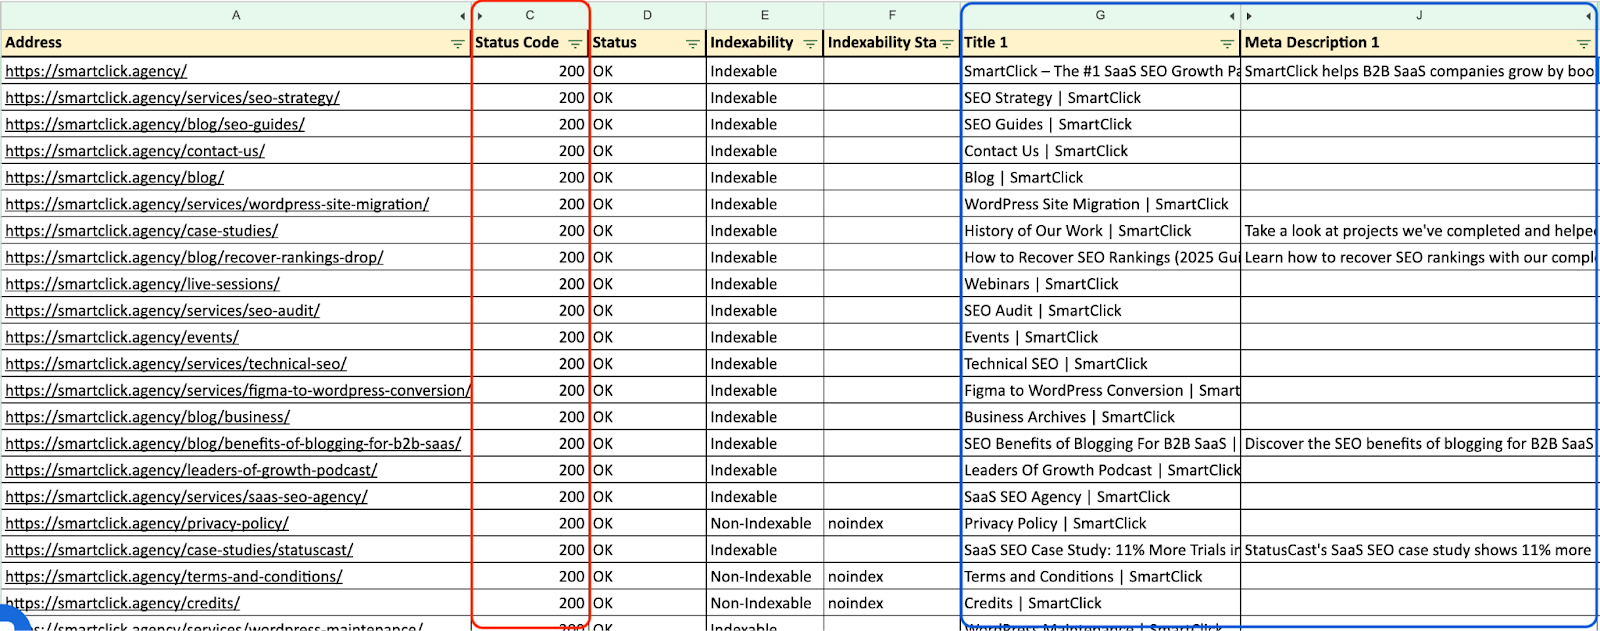Select column C header
This screenshot has height=631, width=1600.
(530, 15)
